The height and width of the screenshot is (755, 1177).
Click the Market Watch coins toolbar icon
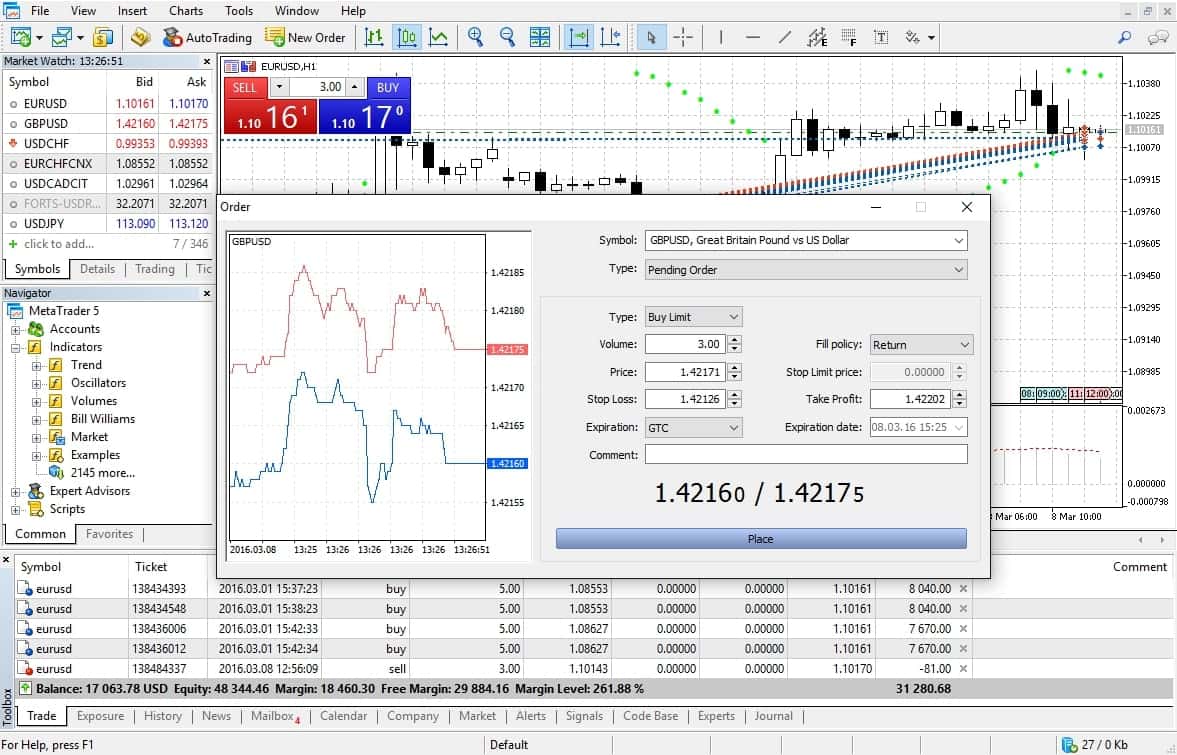click(103, 37)
